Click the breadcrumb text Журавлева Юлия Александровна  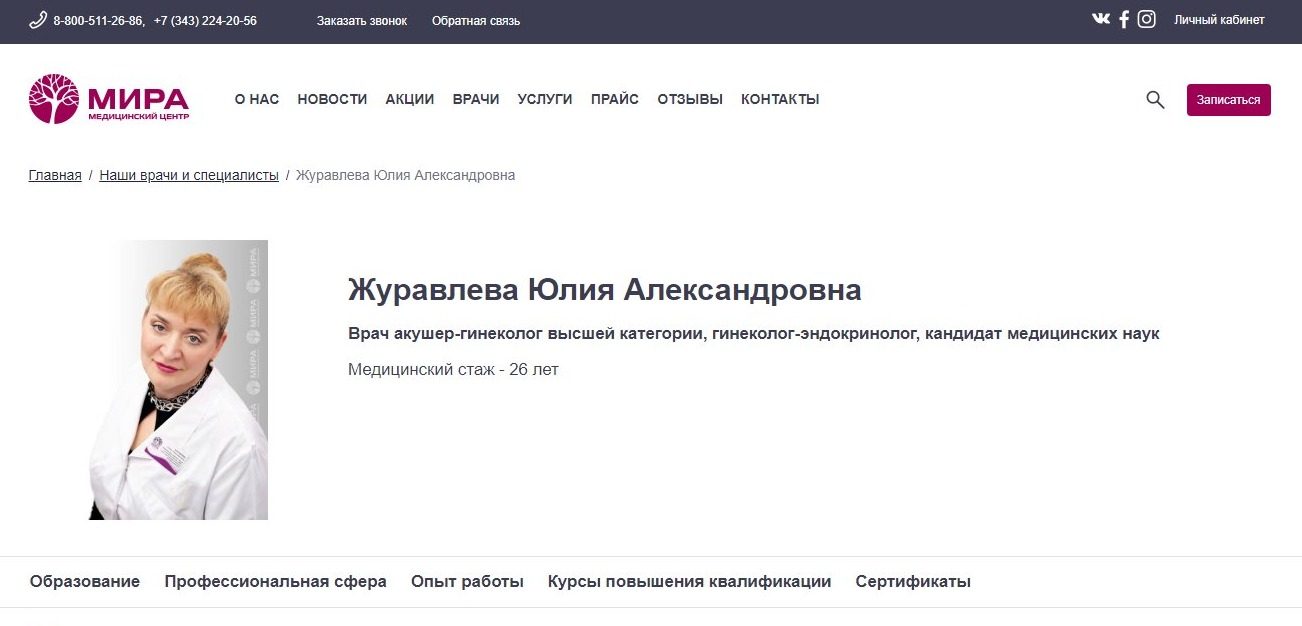coord(406,175)
